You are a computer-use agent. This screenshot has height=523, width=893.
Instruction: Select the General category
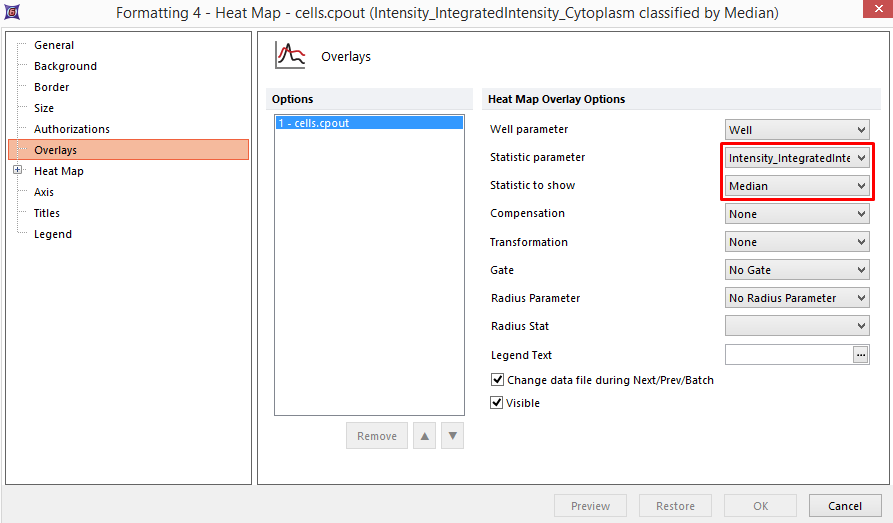point(54,45)
